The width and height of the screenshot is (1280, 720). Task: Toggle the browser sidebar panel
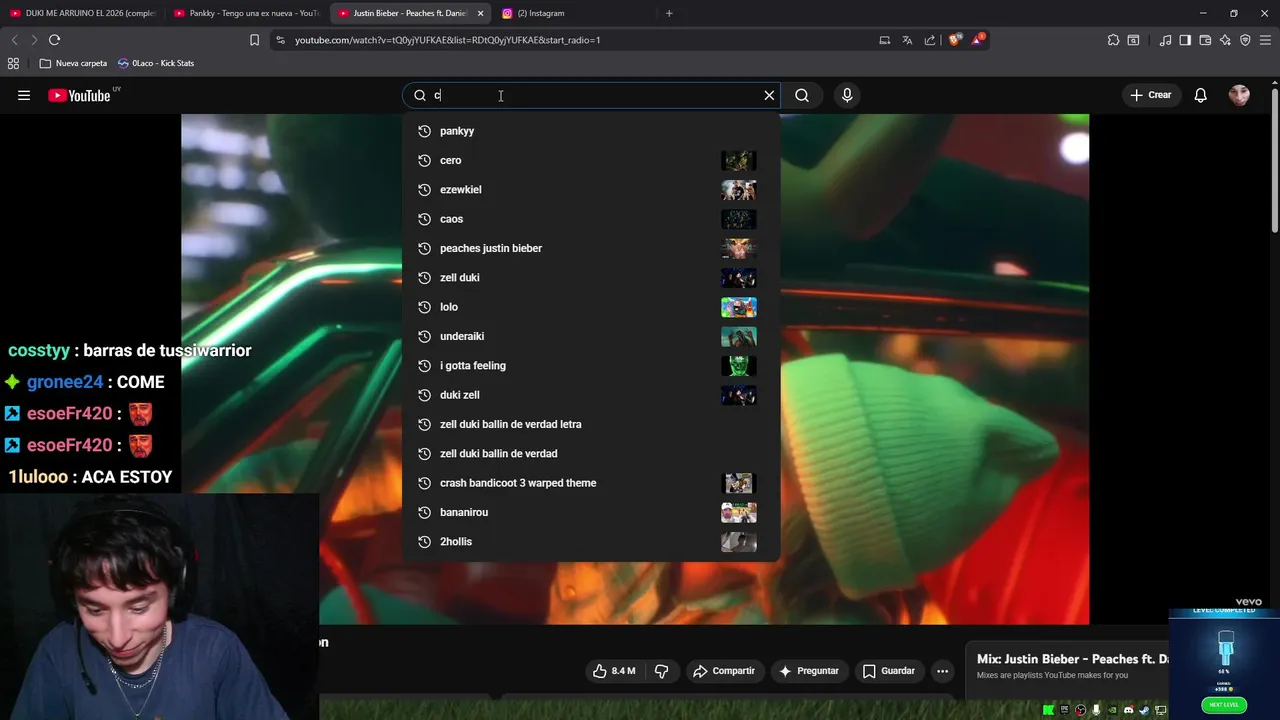(1185, 40)
